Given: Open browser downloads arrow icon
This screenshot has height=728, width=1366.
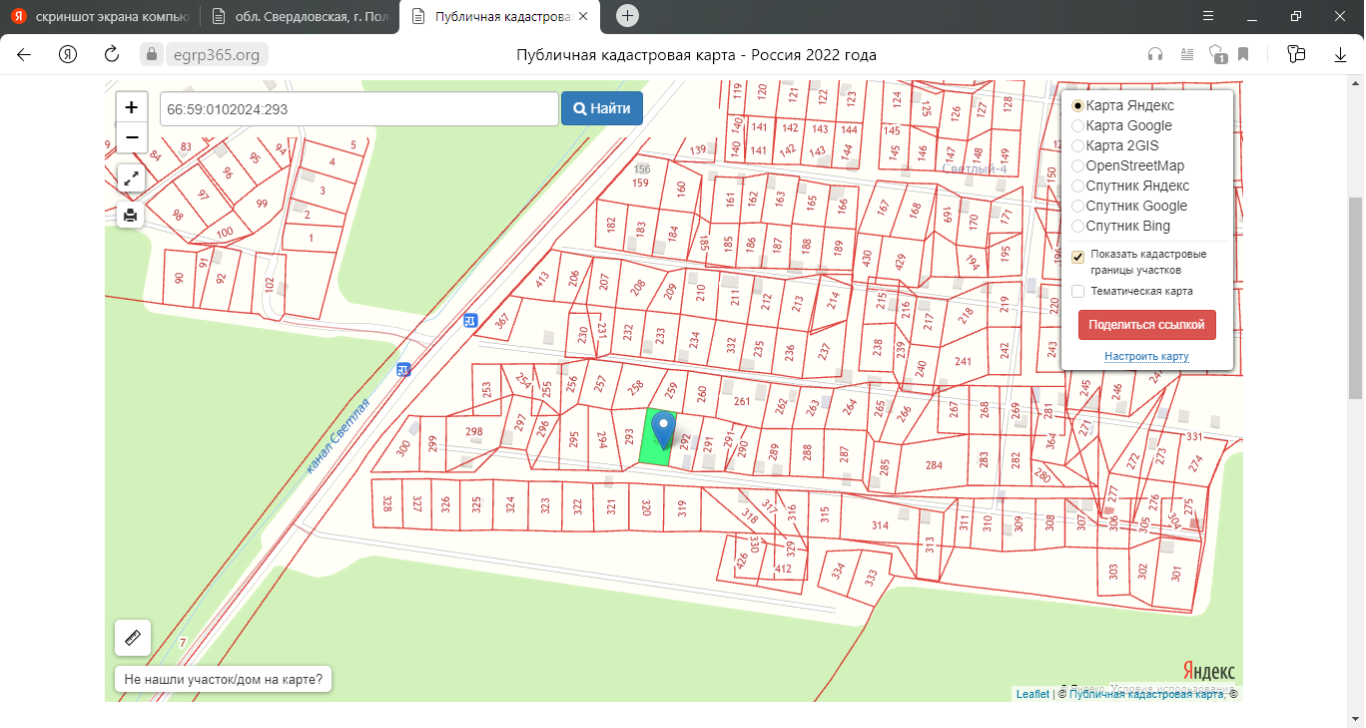Looking at the screenshot, I should tap(1341, 55).
